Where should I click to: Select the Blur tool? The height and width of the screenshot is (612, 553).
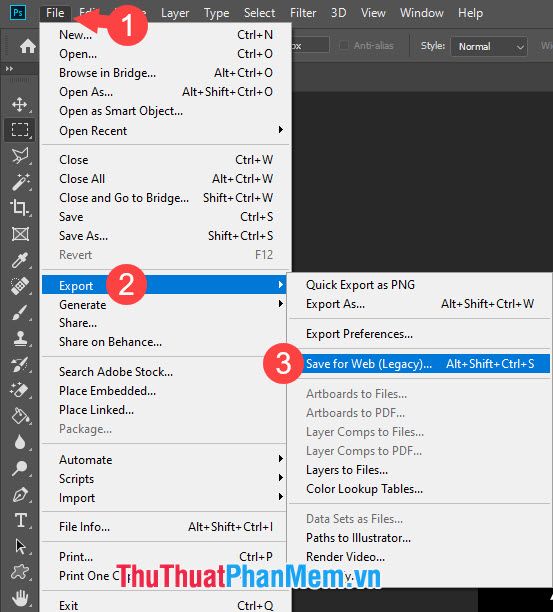(20, 442)
